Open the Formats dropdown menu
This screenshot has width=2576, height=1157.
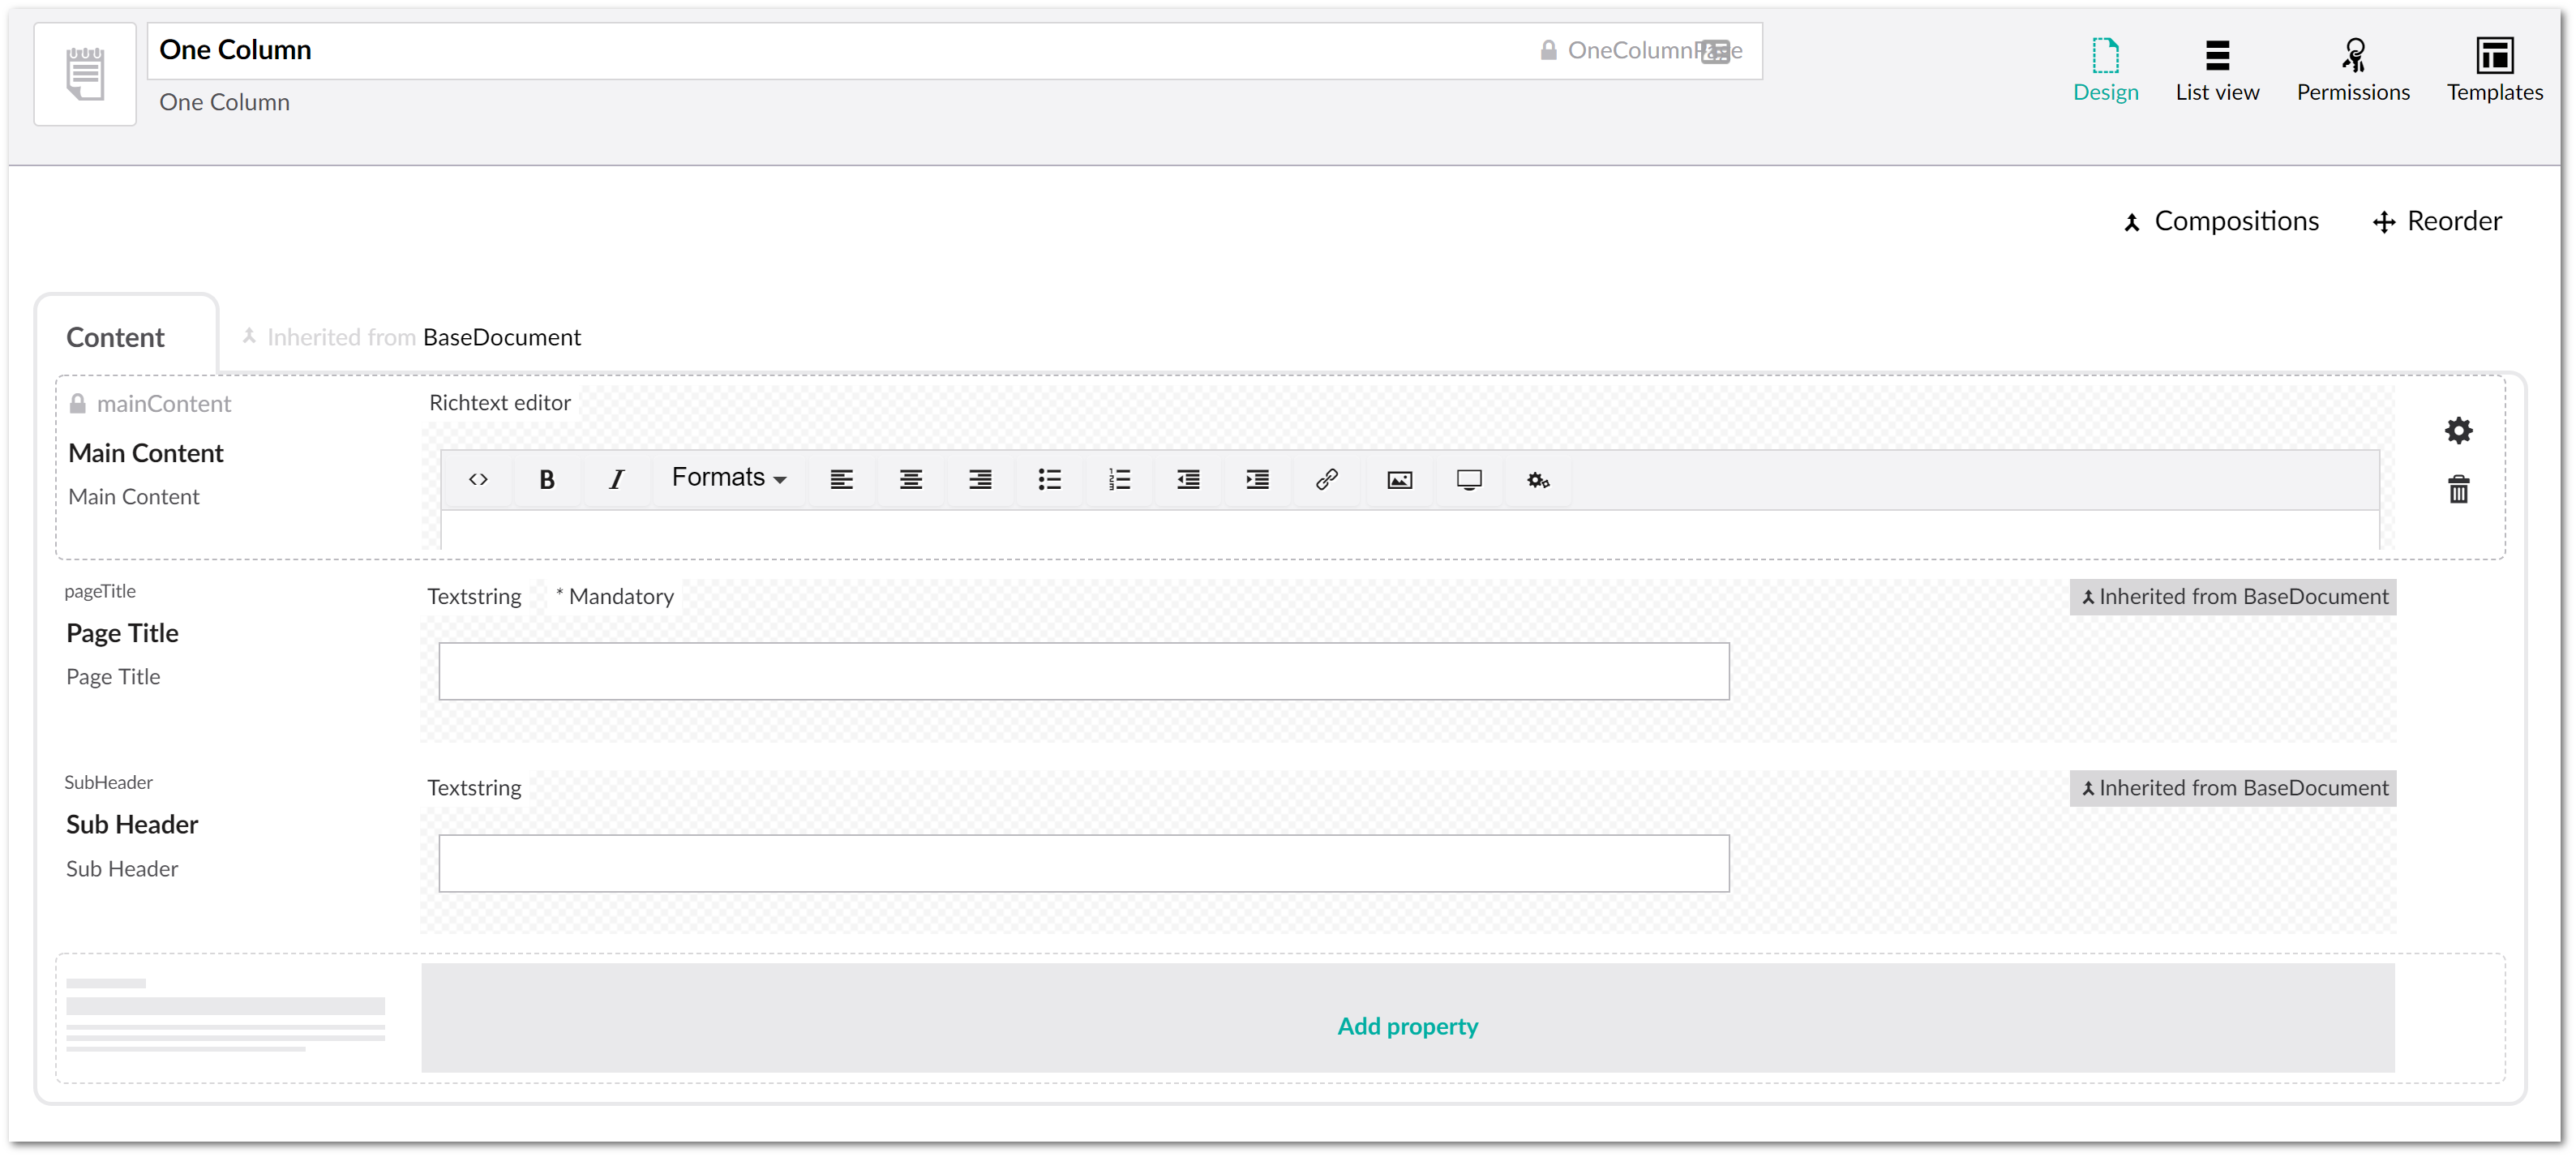tap(727, 480)
